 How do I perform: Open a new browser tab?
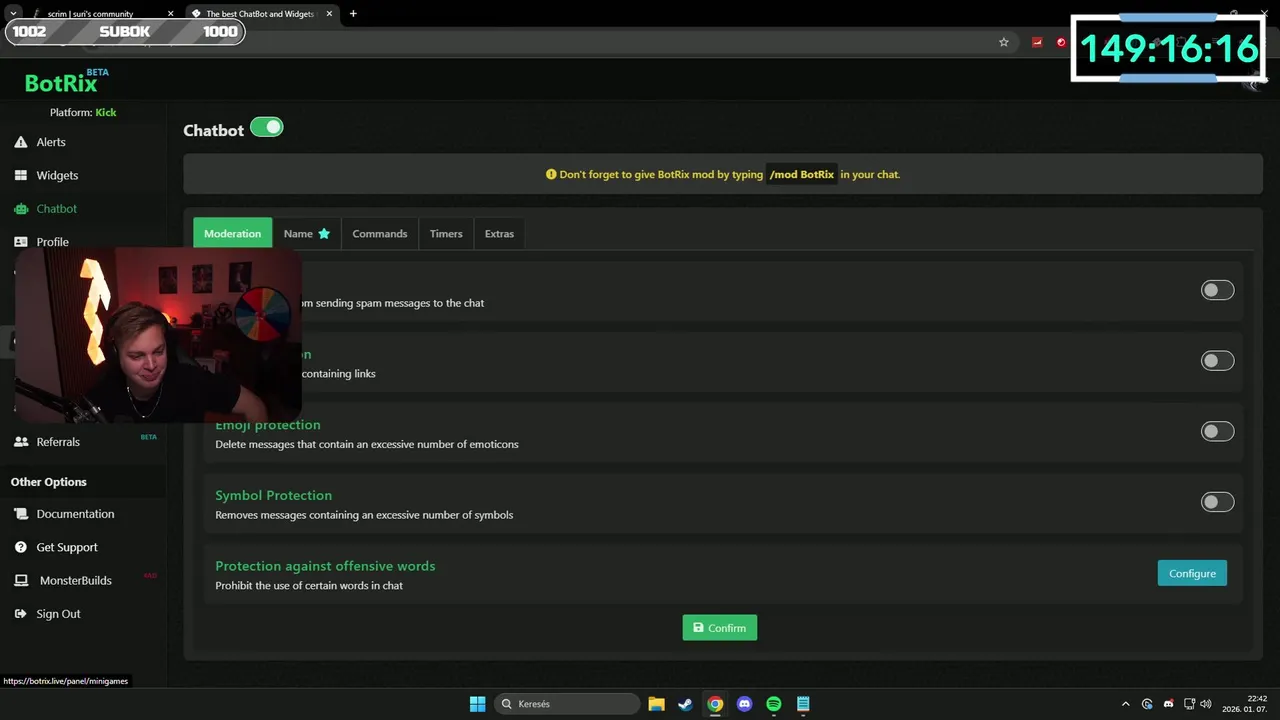point(353,14)
